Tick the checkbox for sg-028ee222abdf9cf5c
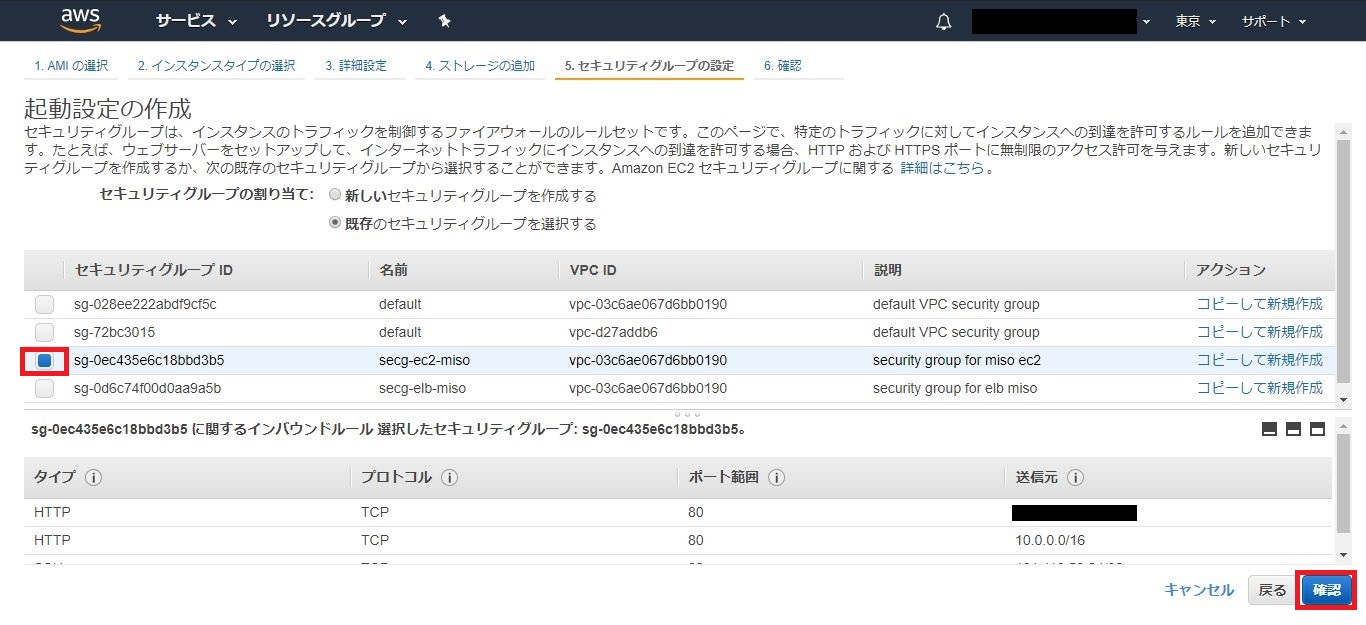 [45, 304]
